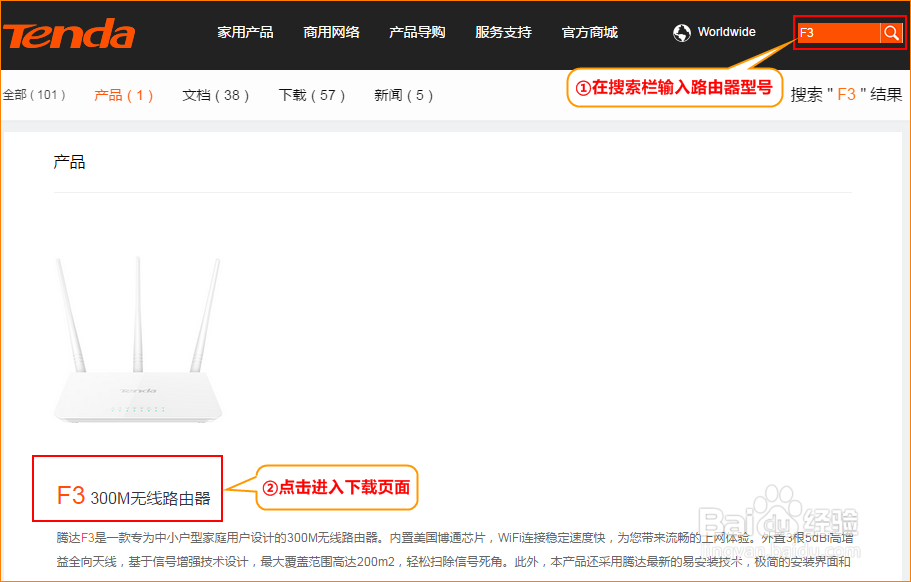Open the 产品导购 menu
911x582 pixels.
(x=417, y=31)
